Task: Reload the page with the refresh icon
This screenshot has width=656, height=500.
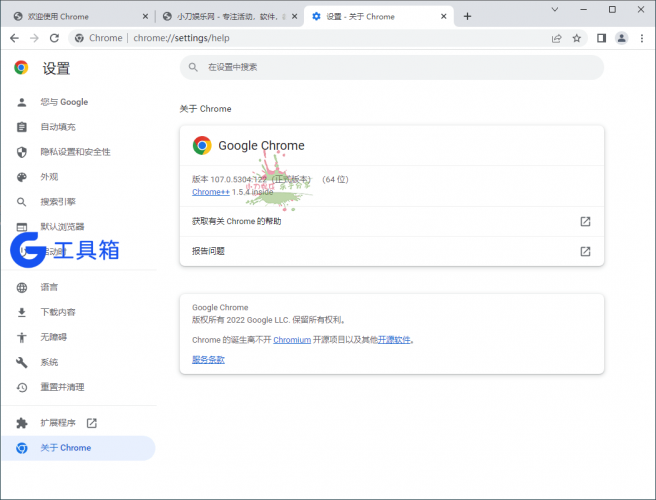Action: tap(54, 38)
